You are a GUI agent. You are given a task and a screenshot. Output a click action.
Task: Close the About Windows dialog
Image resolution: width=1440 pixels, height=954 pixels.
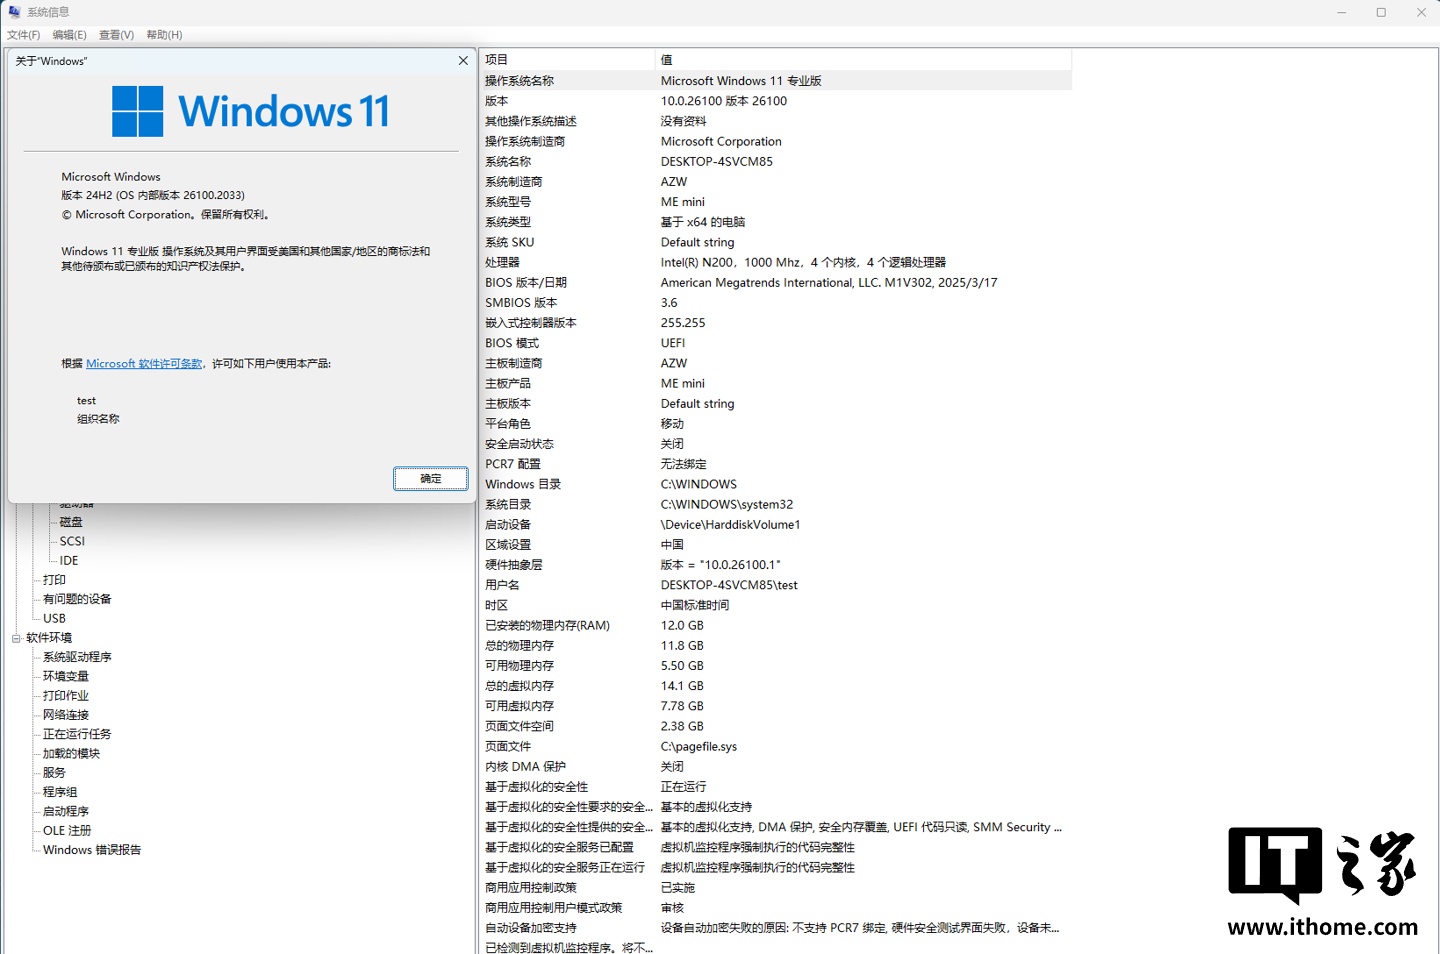(463, 61)
